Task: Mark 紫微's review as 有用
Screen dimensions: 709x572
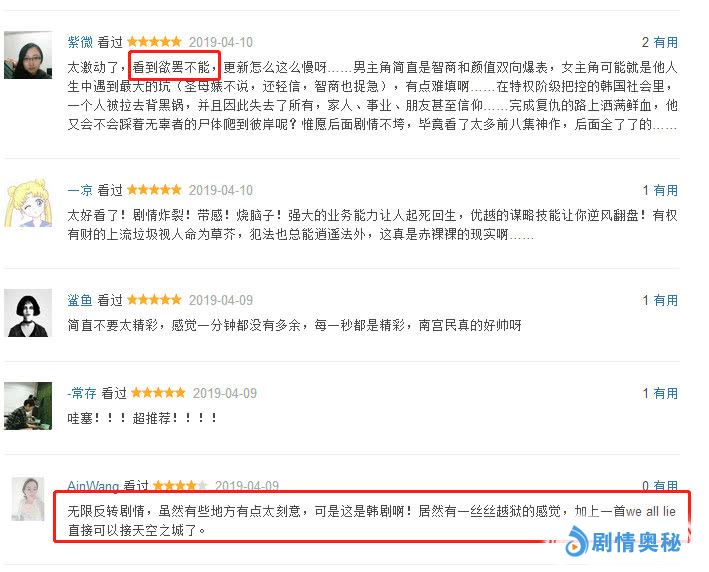Action: [666, 42]
